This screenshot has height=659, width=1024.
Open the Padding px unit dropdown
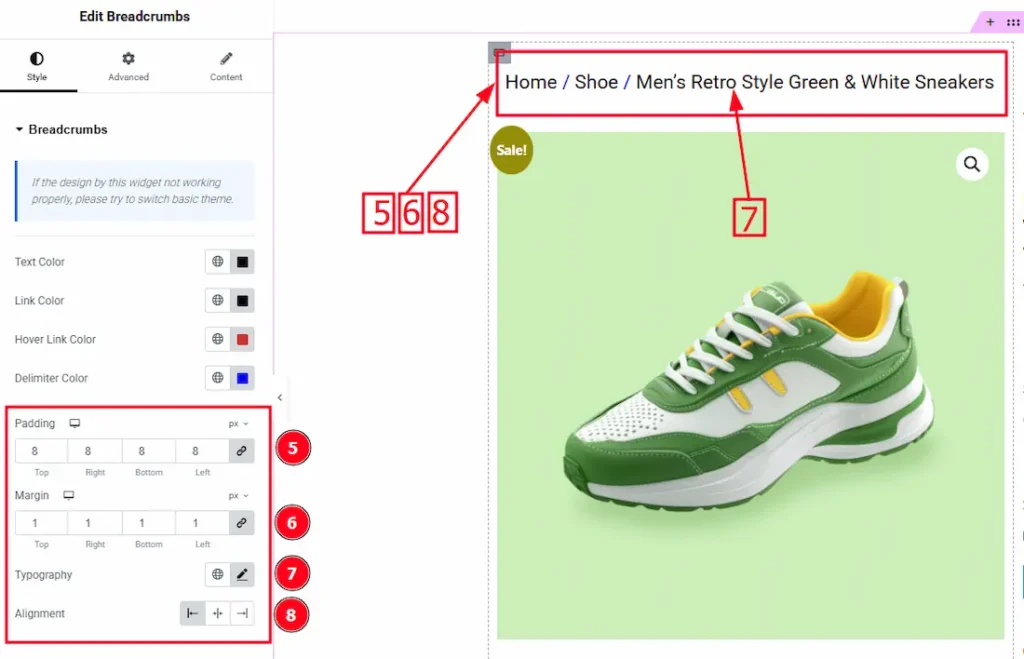(x=238, y=424)
